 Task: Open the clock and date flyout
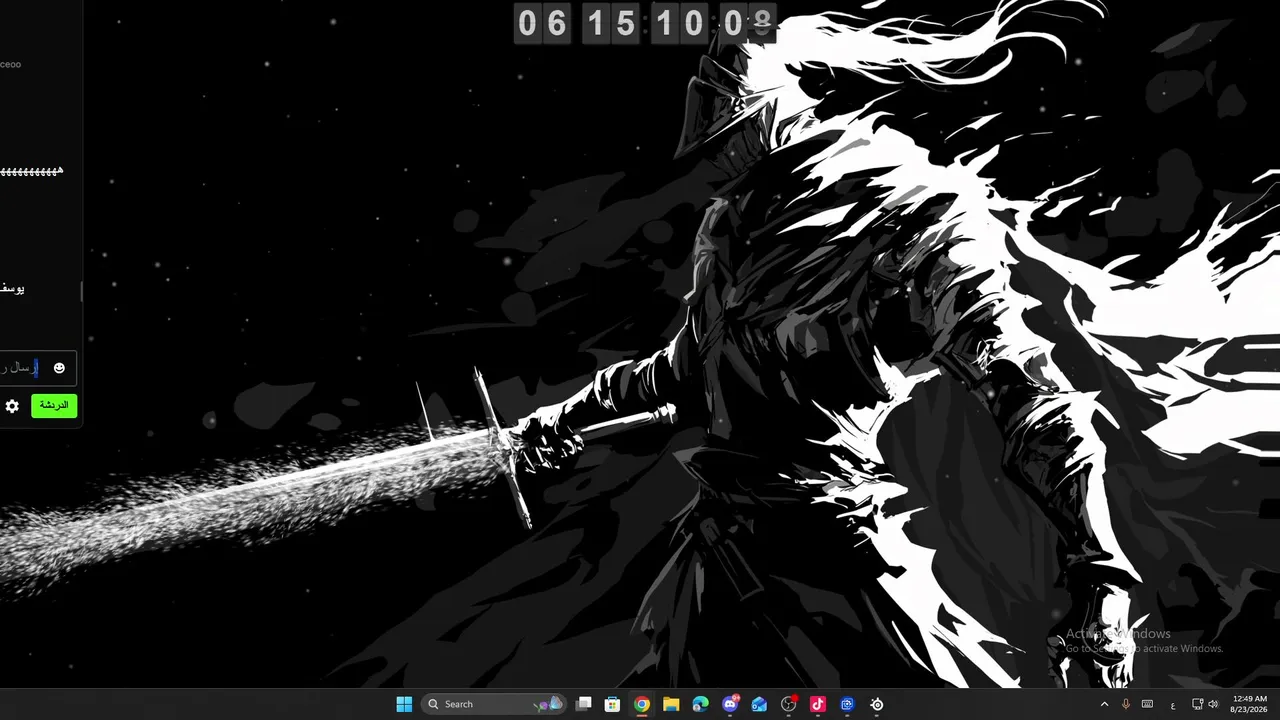(1249, 704)
